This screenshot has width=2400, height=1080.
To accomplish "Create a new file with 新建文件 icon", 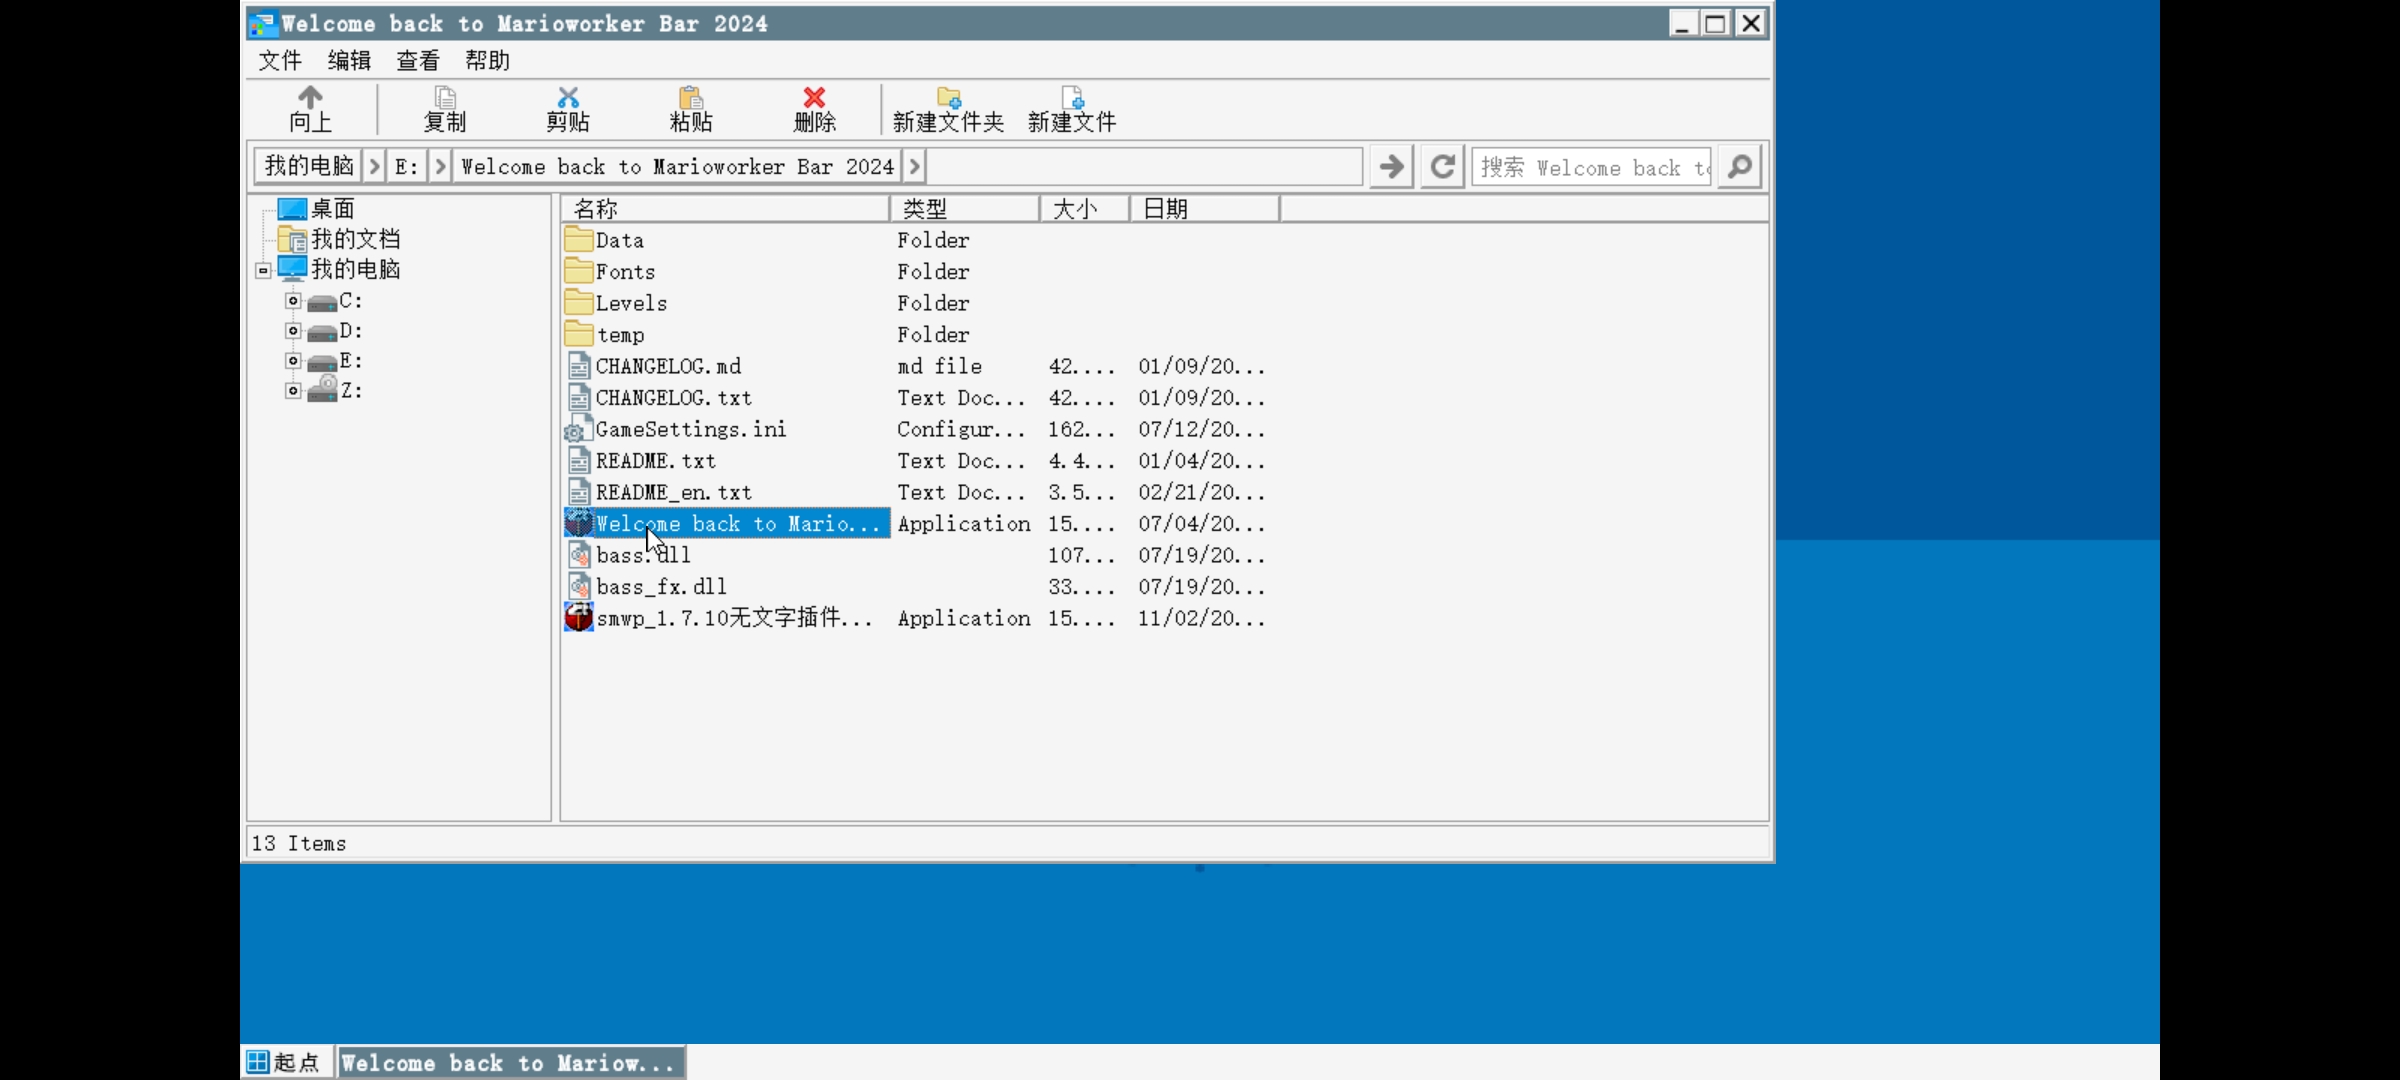I will click(1072, 97).
